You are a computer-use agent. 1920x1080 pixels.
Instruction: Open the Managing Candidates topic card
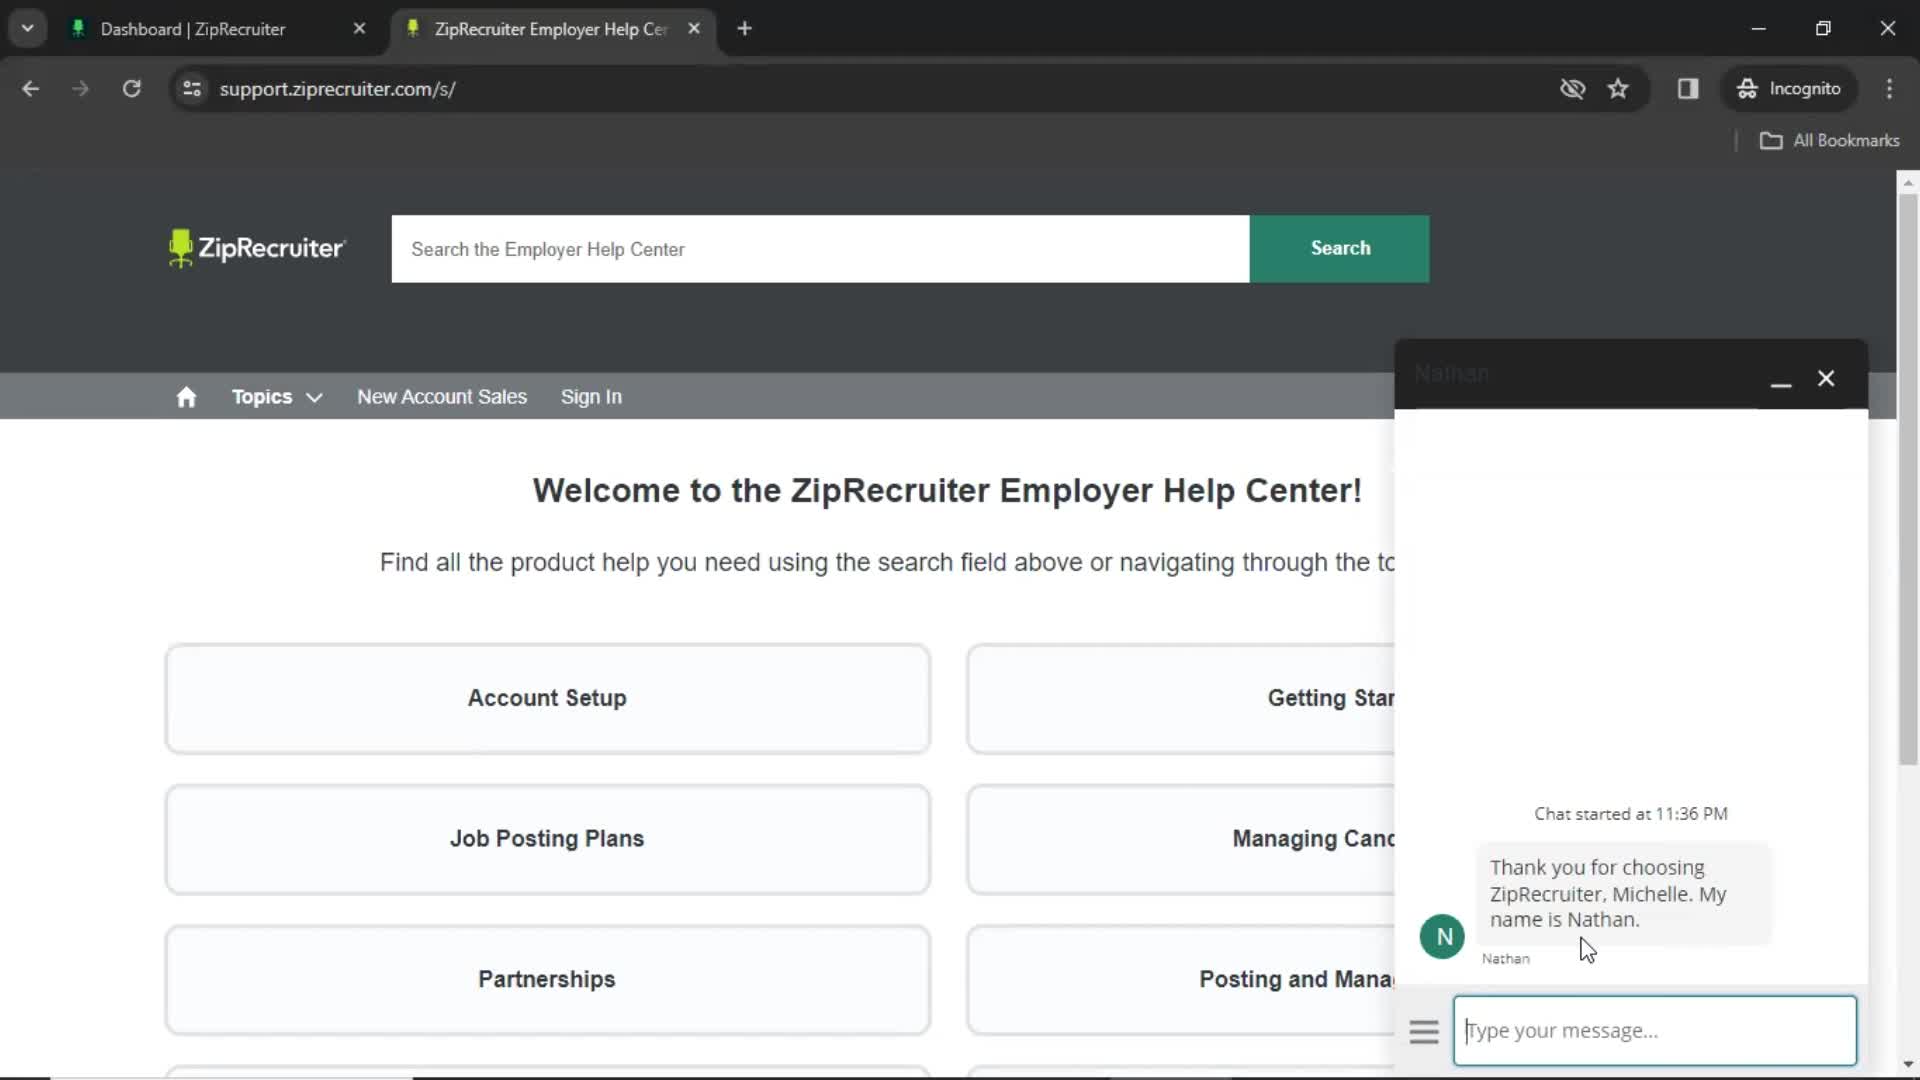click(x=1181, y=839)
